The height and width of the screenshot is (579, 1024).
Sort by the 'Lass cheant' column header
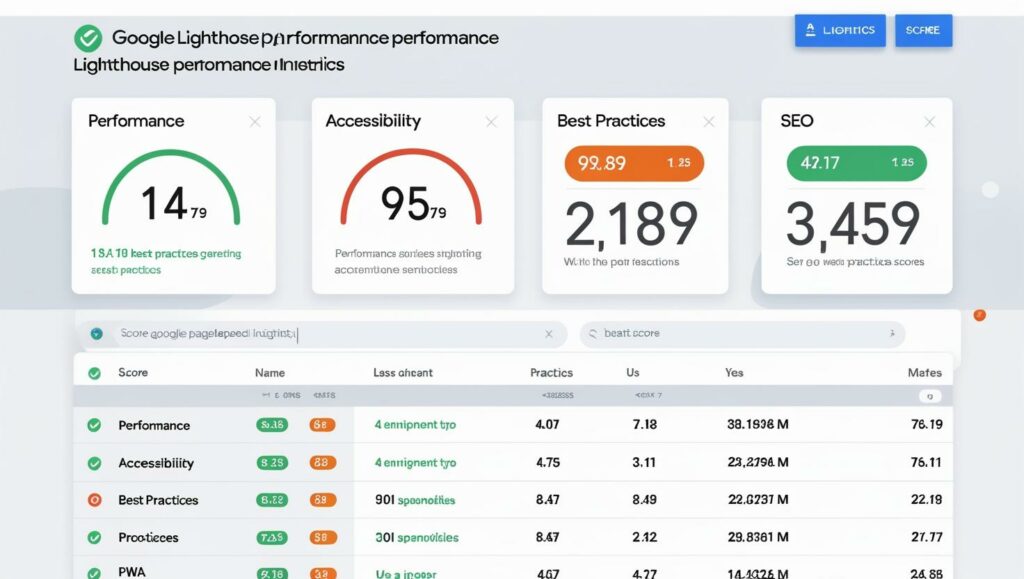point(403,373)
